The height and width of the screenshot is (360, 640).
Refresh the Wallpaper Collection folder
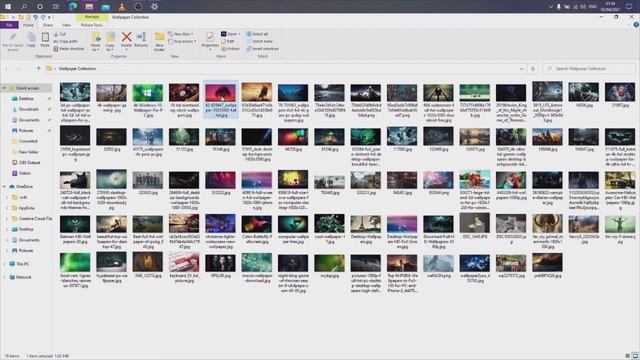[x=533, y=69]
